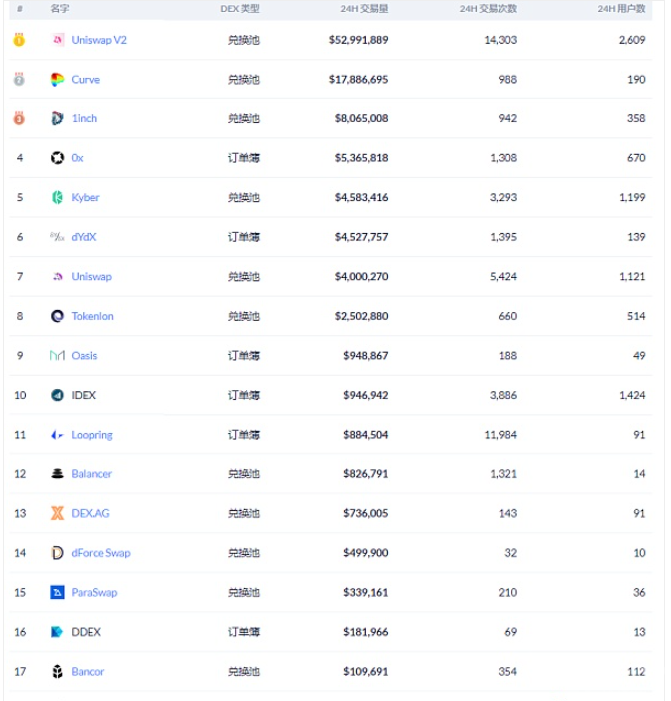
Task: Click the DEX 类型 column header
Action: click(x=240, y=9)
